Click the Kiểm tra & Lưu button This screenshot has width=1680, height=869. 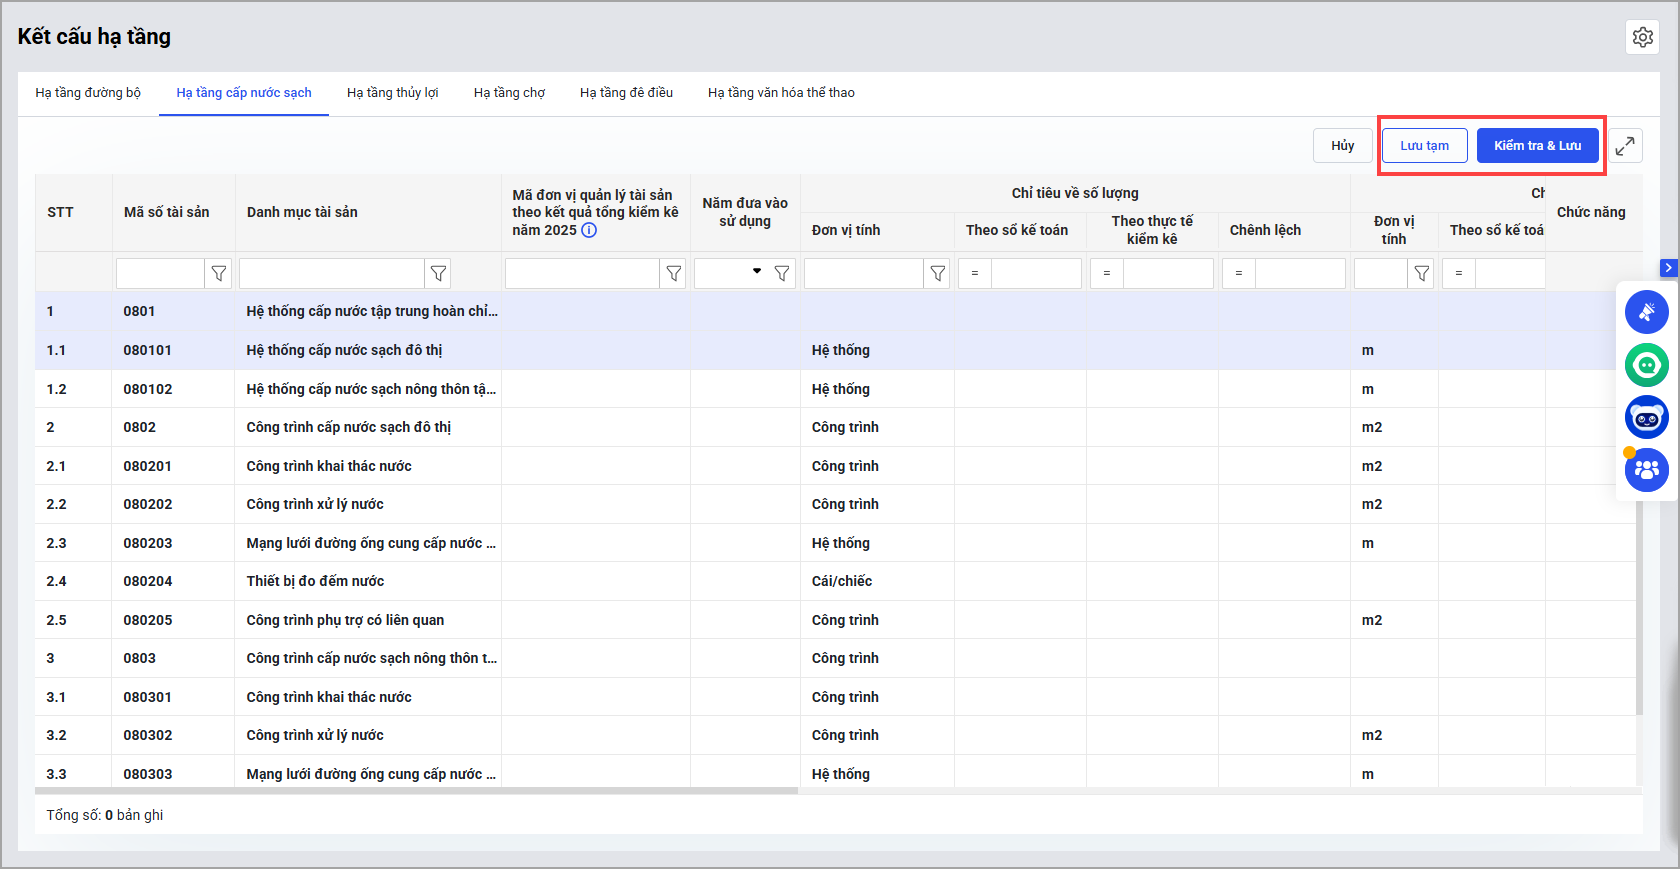(1537, 146)
